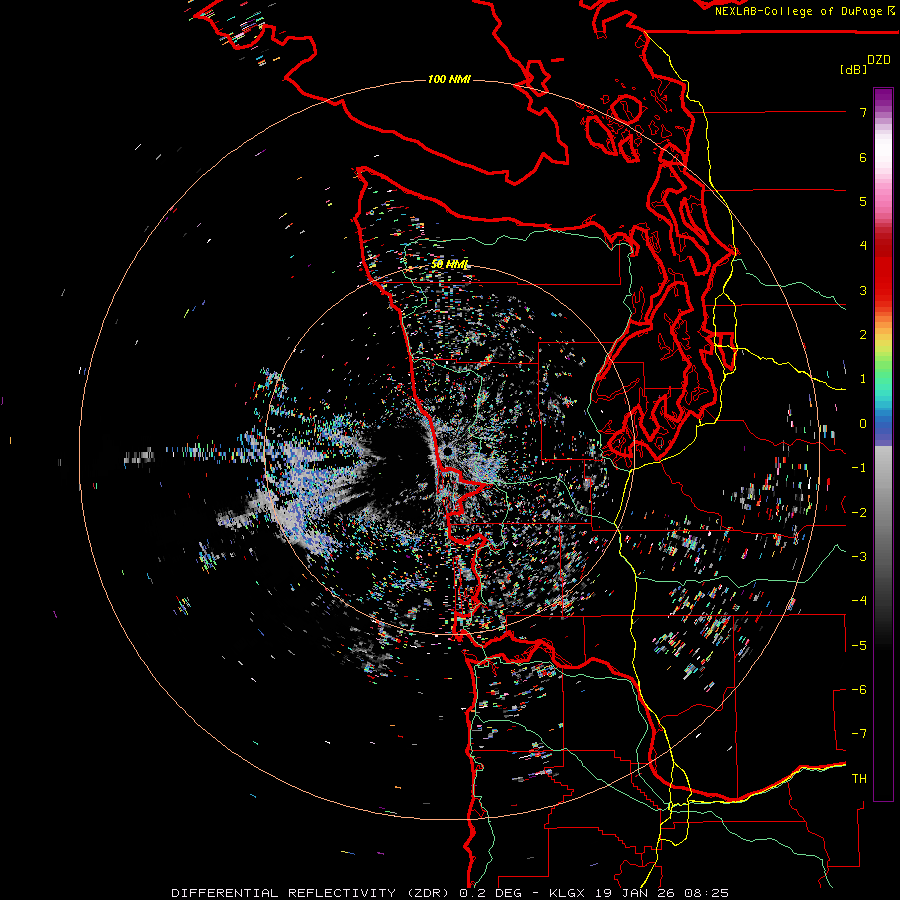The width and height of the screenshot is (900, 900).
Task: Click the -6 value on color scale
Action: (859, 689)
